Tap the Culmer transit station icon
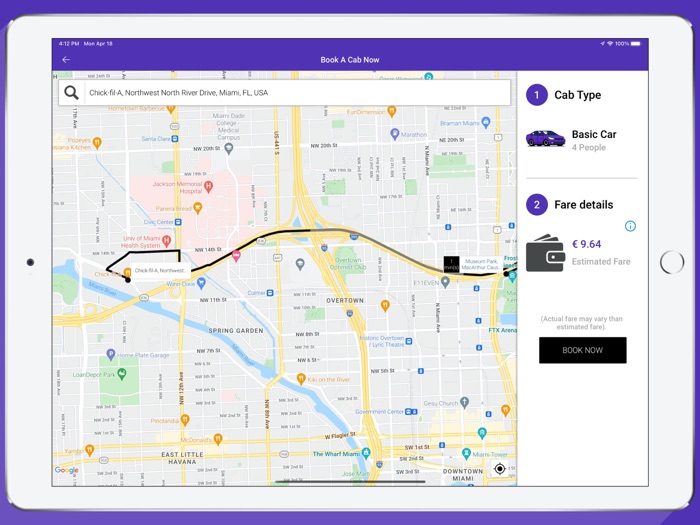 [270, 293]
